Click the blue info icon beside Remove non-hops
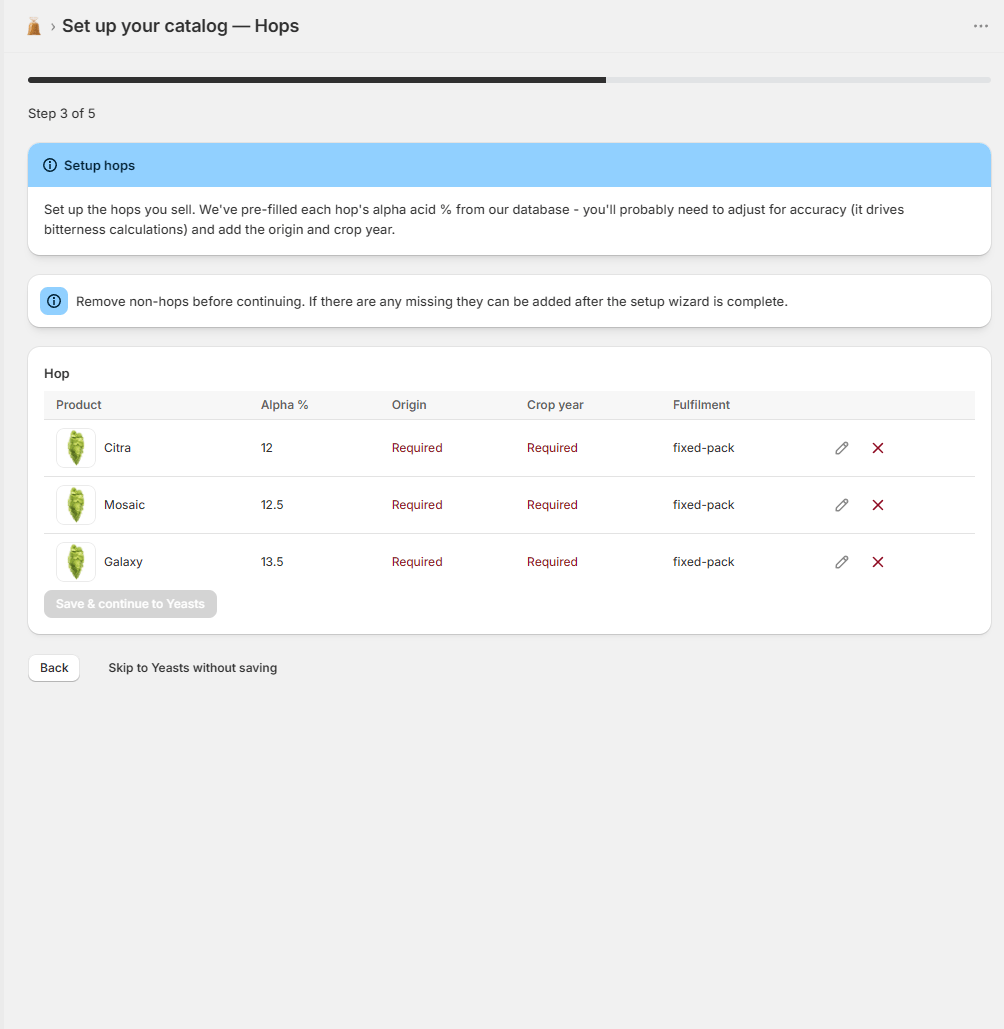The image size is (1004, 1029). coord(54,301)
